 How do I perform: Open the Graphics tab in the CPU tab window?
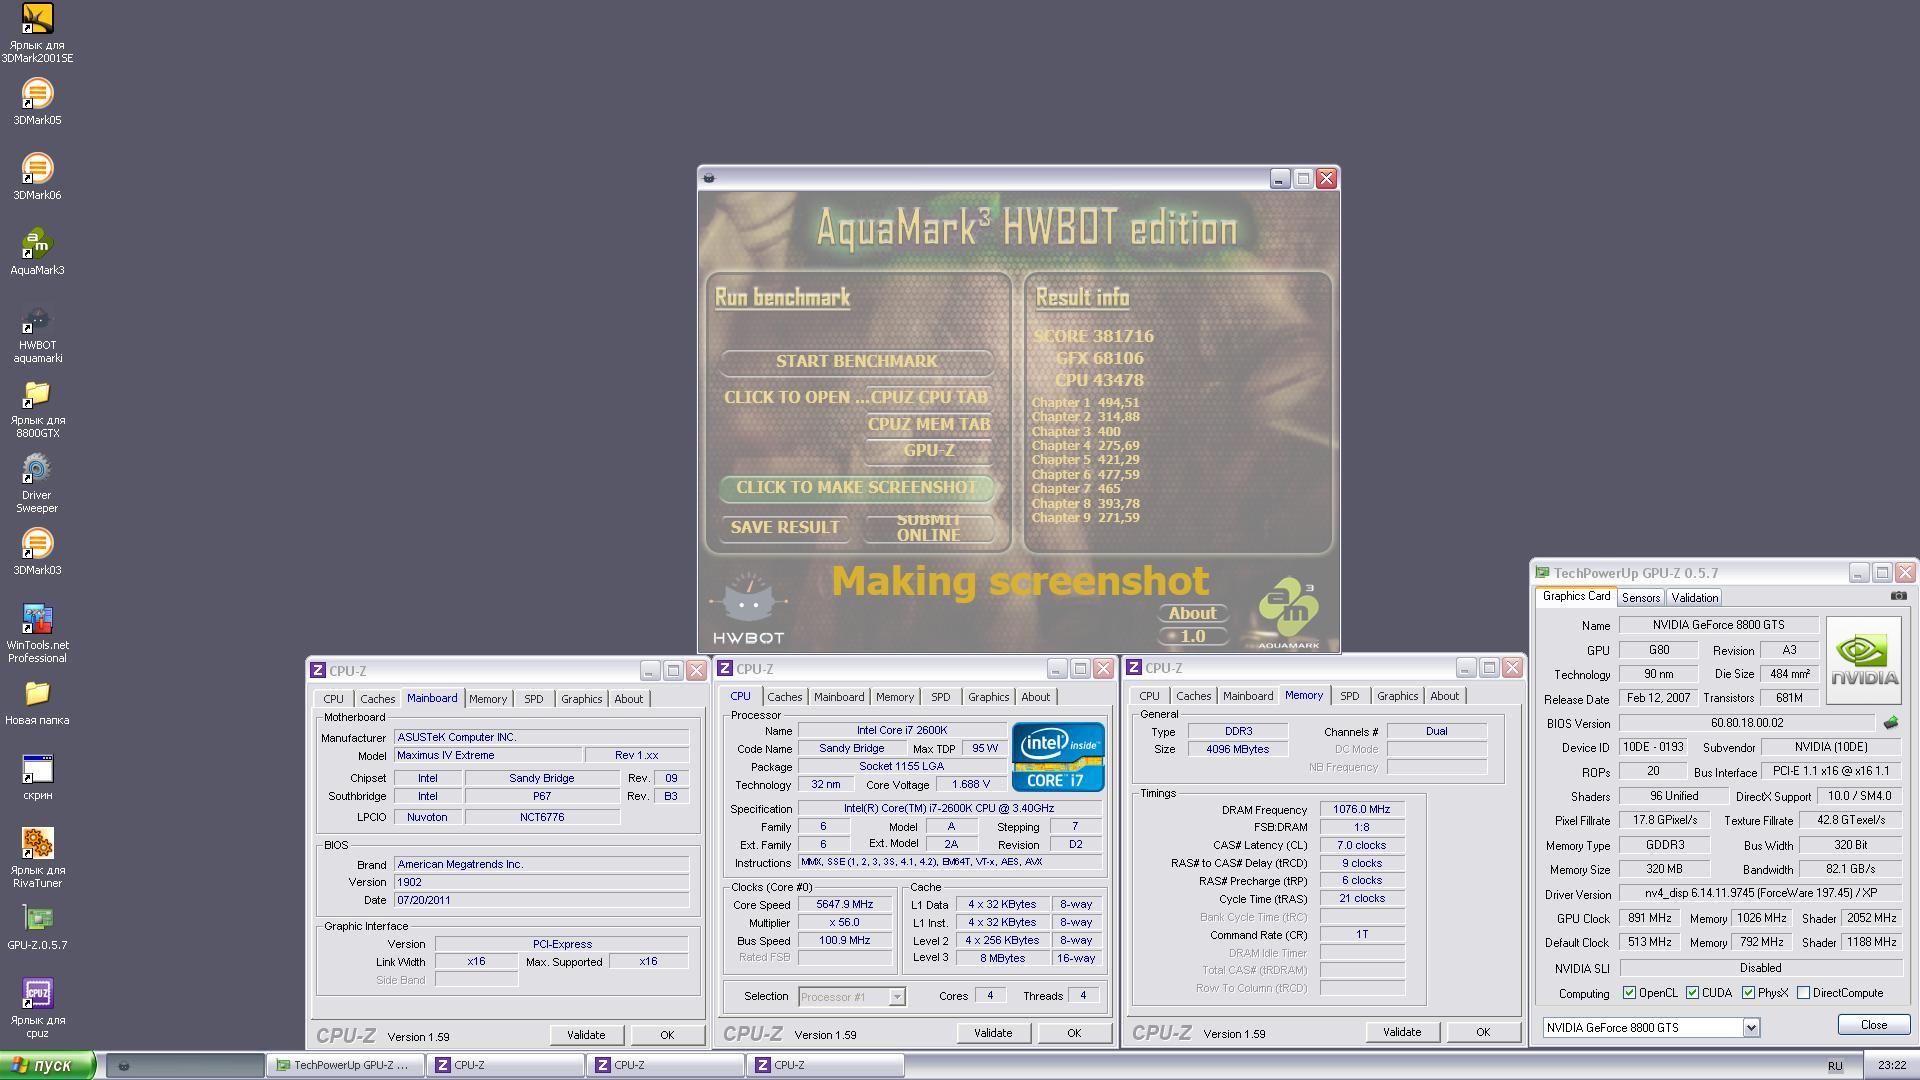[x=988, y=697]
